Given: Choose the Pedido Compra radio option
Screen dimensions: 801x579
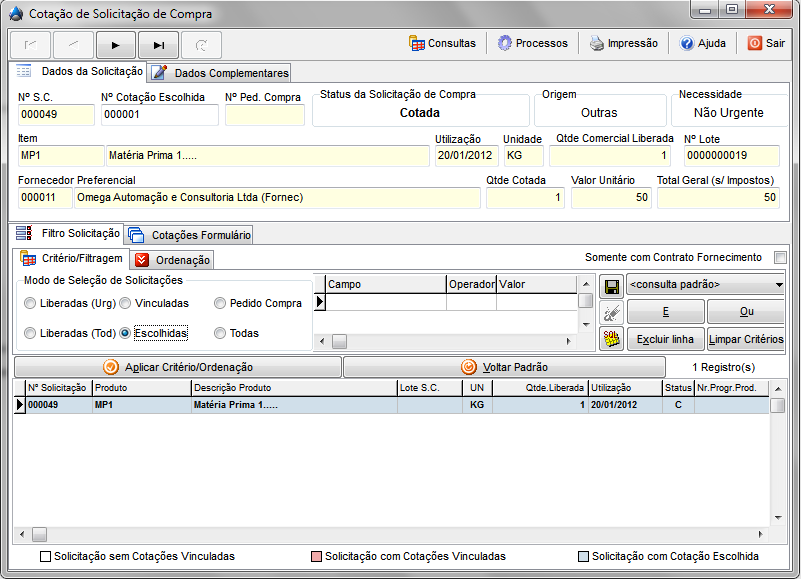Looking at the screenshot, I should coord(221,303).
